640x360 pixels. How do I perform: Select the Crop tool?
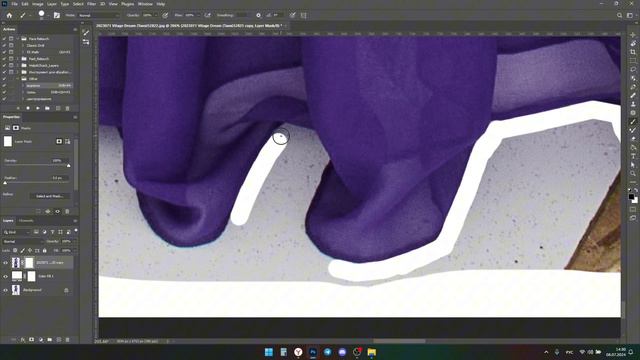[633, 52]
